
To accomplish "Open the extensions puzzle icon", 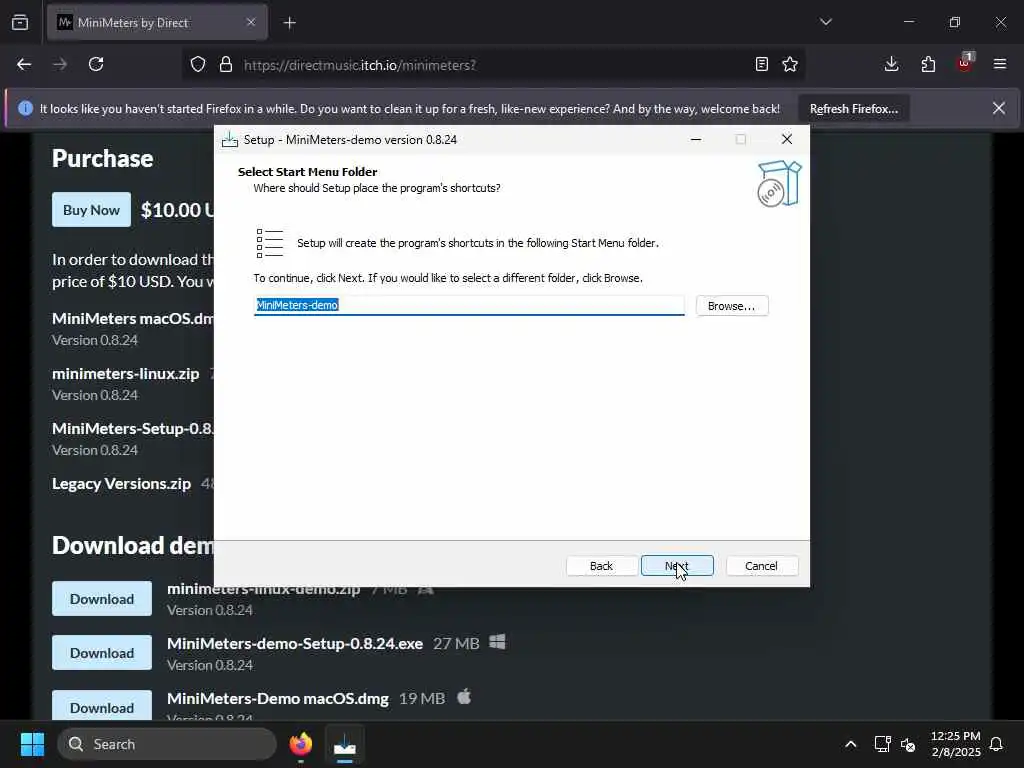I will pos(928,64).
